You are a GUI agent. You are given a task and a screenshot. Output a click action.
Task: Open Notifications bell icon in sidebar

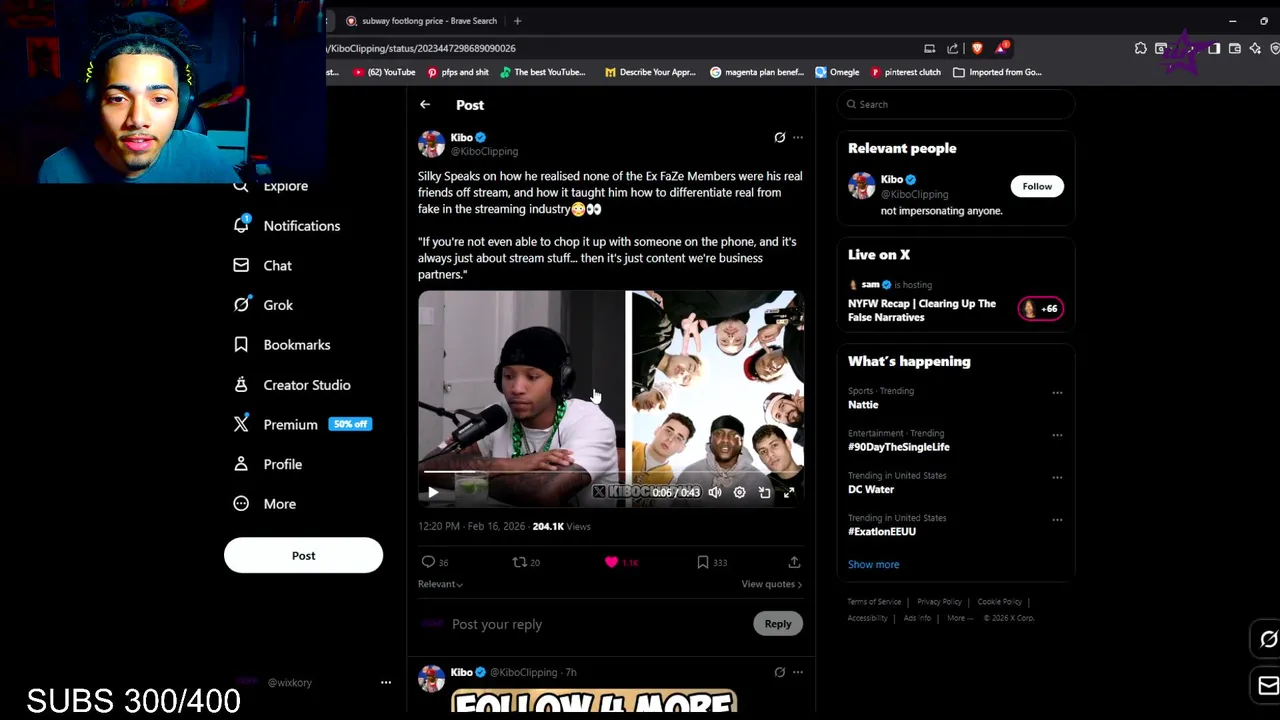(x=241, y=225)
